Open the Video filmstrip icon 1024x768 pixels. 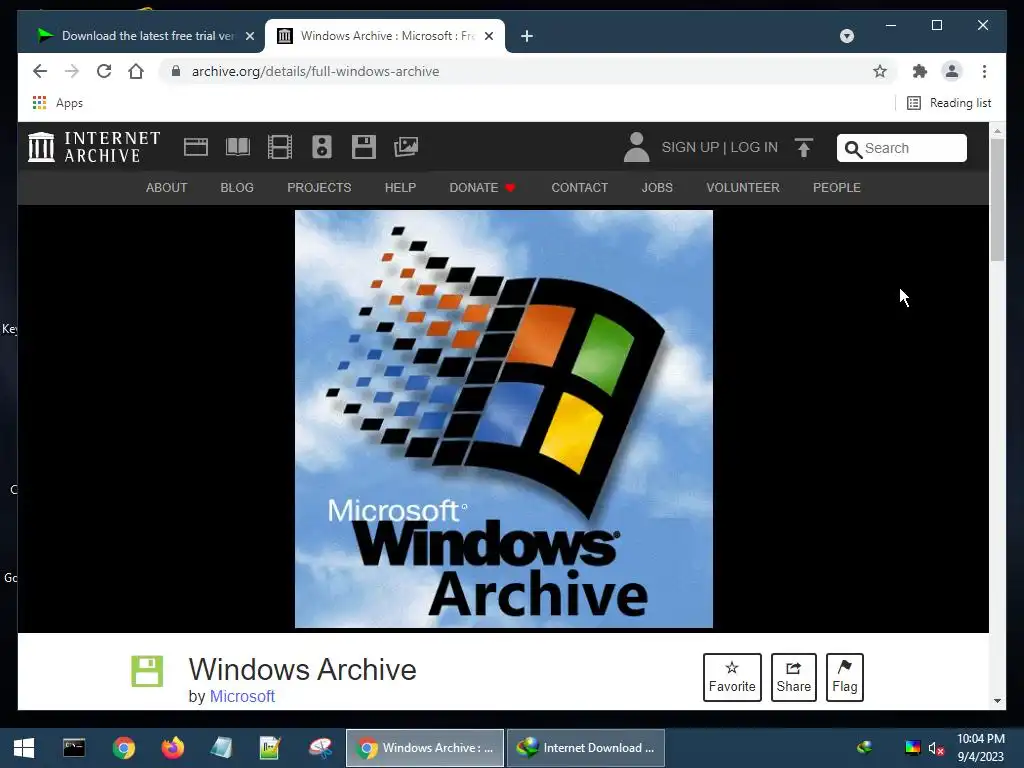tap(280, 147)
